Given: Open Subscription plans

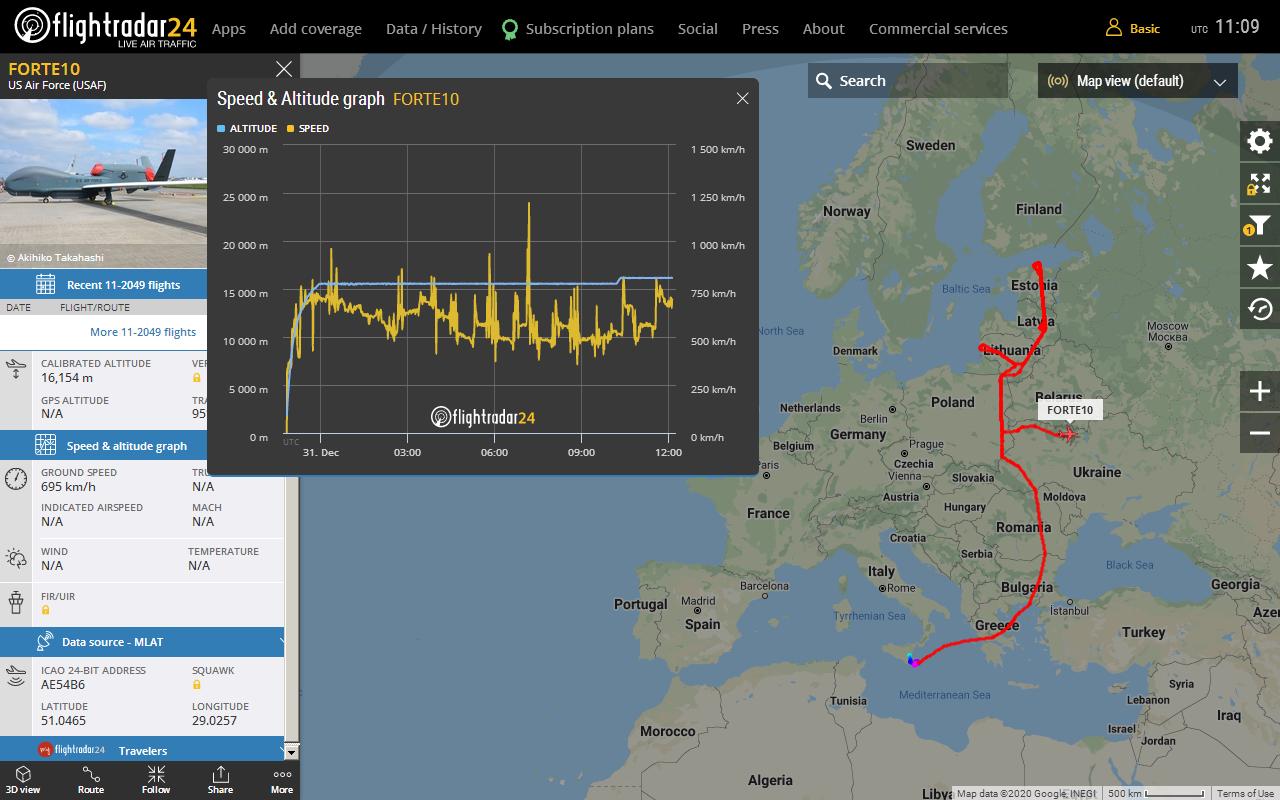Looking at the screenshot, I should click(578, 28).
